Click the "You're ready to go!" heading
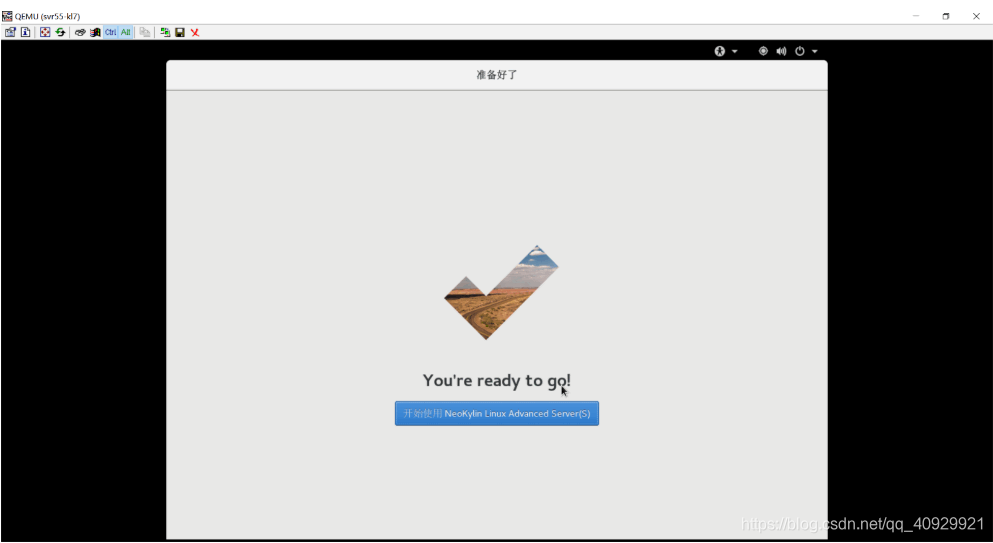This screenshot has height=543, width=993. click(496, 380)
